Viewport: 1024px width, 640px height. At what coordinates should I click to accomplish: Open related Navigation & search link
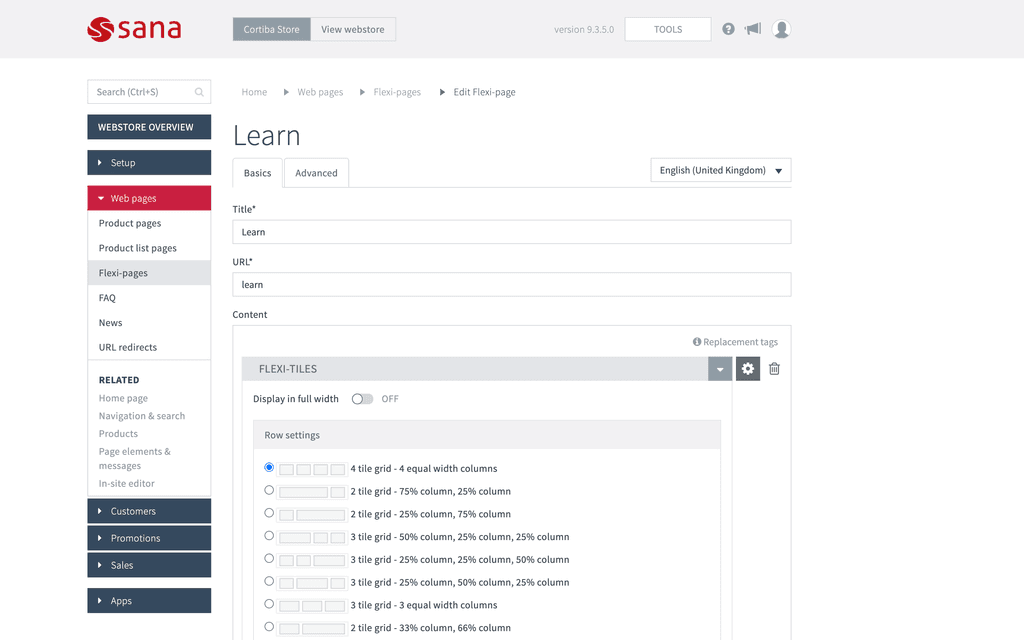point(142,416)
